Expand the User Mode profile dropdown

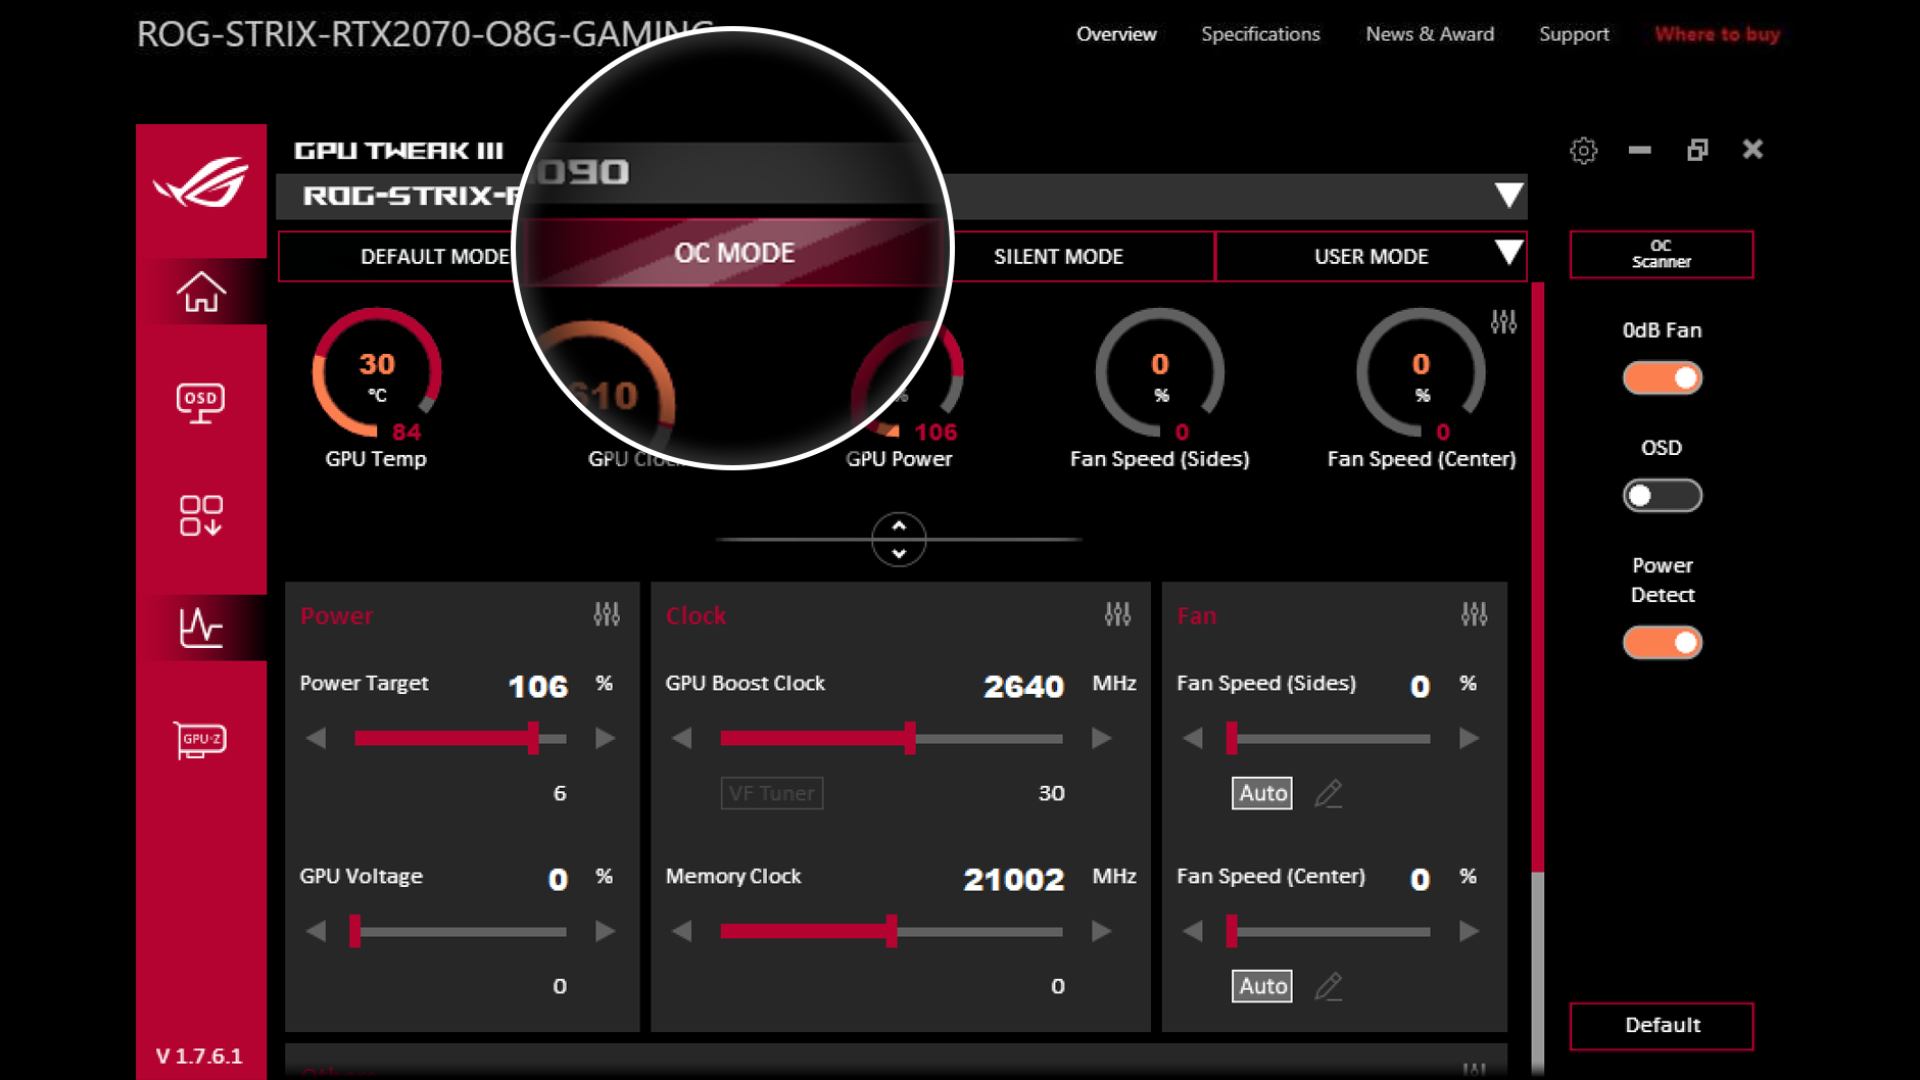[1508, 253]
